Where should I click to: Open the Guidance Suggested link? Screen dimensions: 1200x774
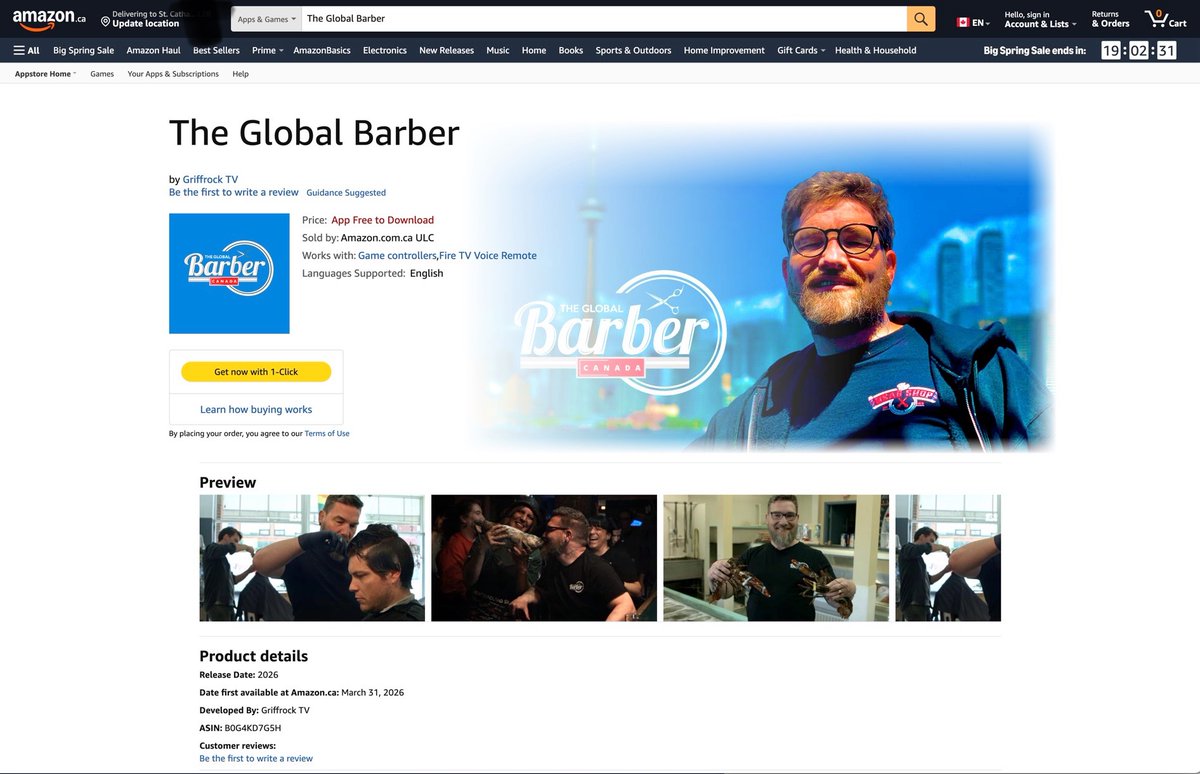coord(346,193)
